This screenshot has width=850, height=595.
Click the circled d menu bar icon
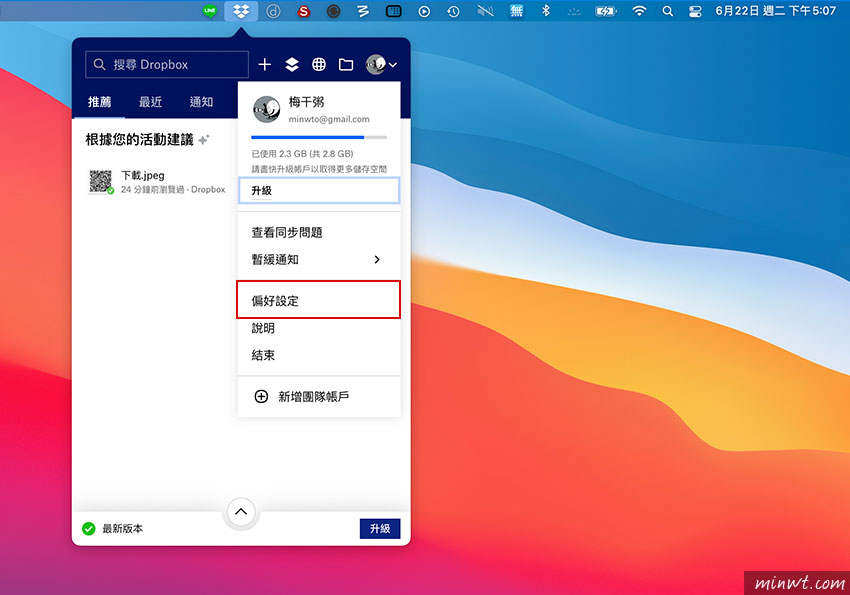273,11
